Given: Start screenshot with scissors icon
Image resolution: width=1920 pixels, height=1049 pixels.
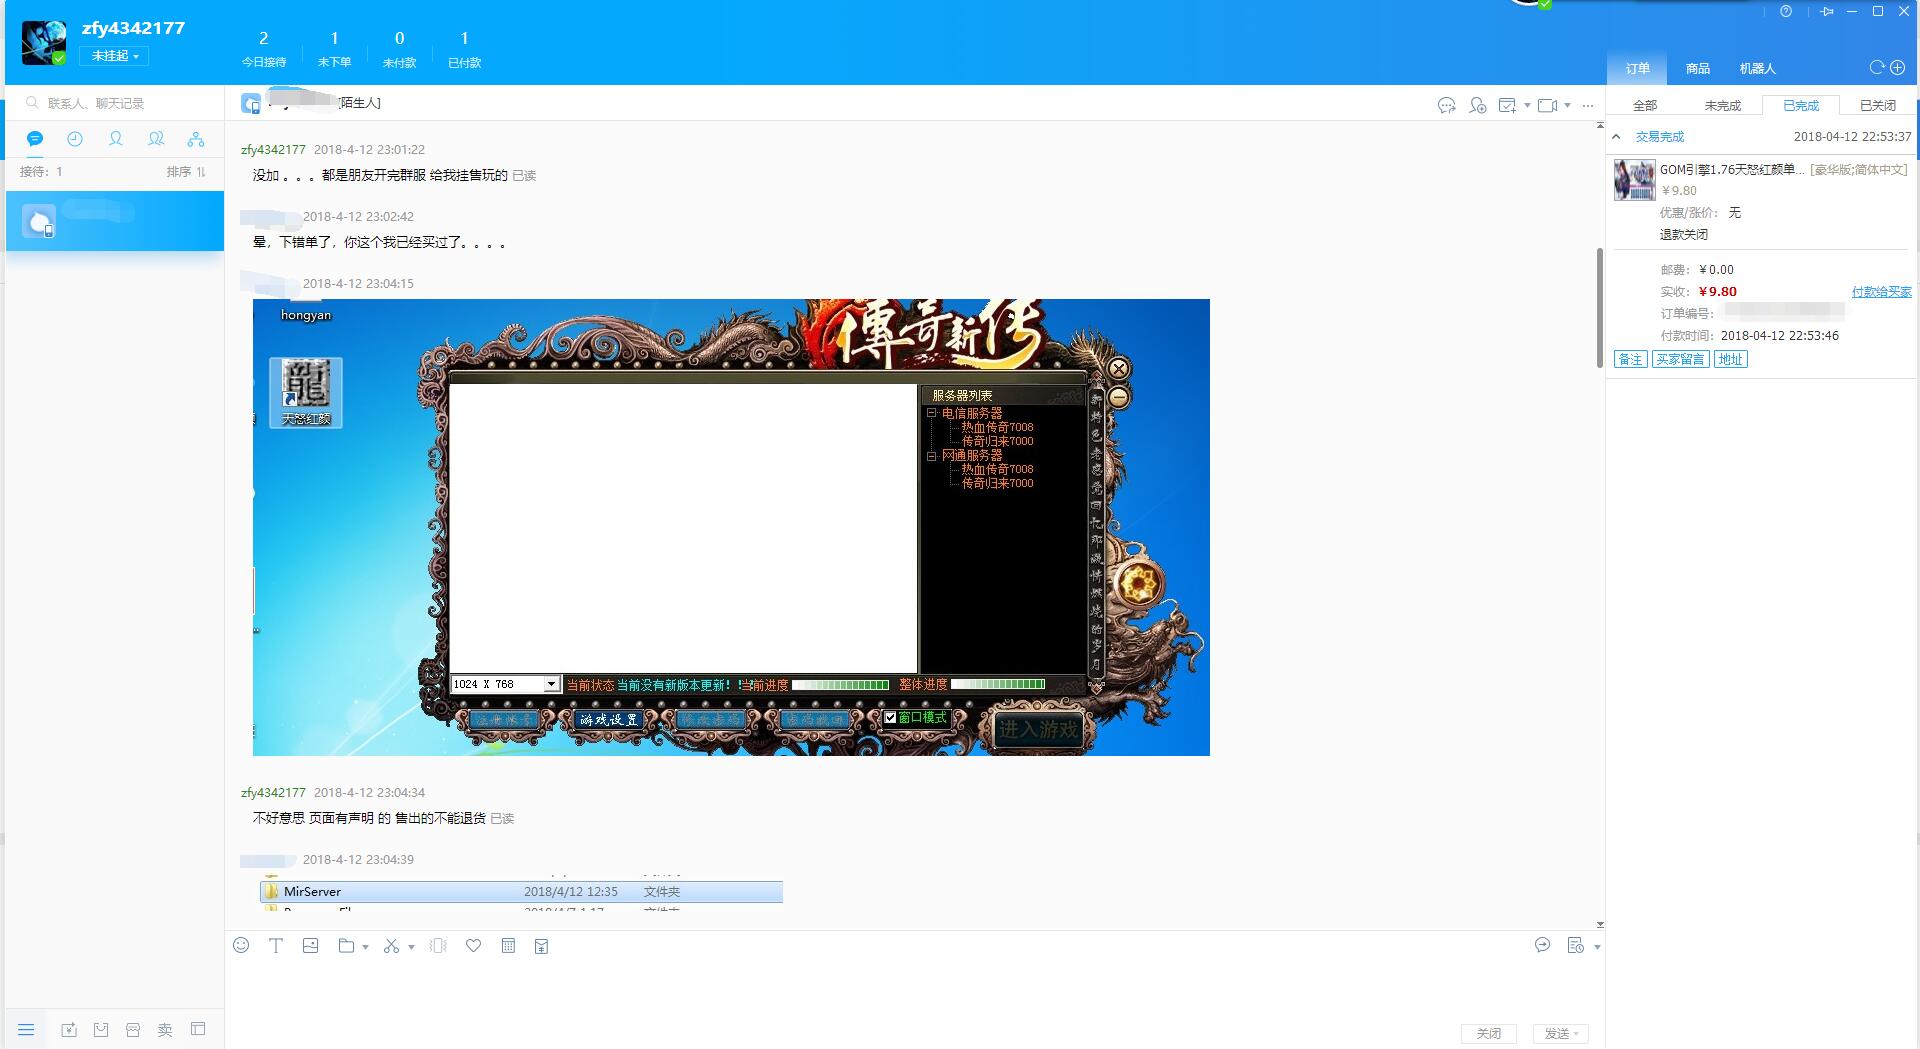Looking at the screenshot, I should click(x=391, y=945).
